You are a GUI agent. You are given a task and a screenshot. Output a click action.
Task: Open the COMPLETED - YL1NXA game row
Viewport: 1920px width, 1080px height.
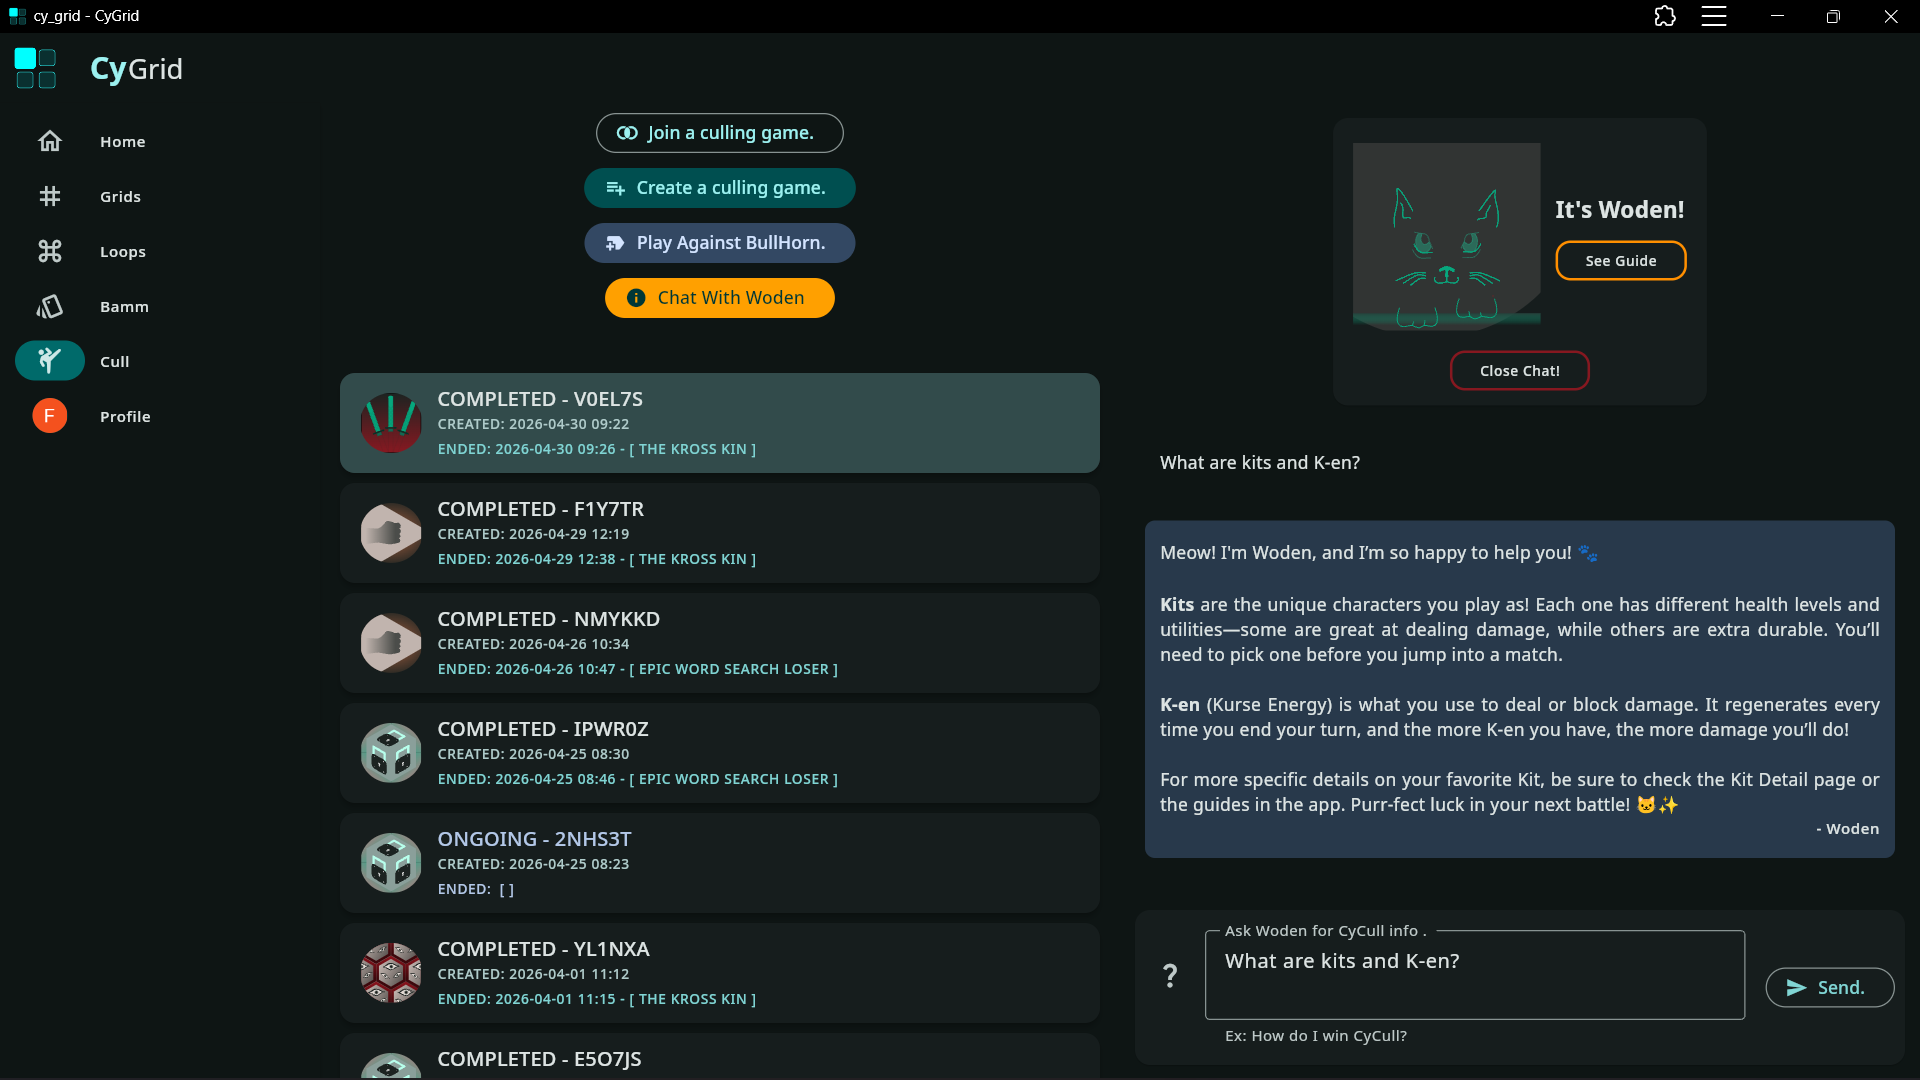pos(720,973)
